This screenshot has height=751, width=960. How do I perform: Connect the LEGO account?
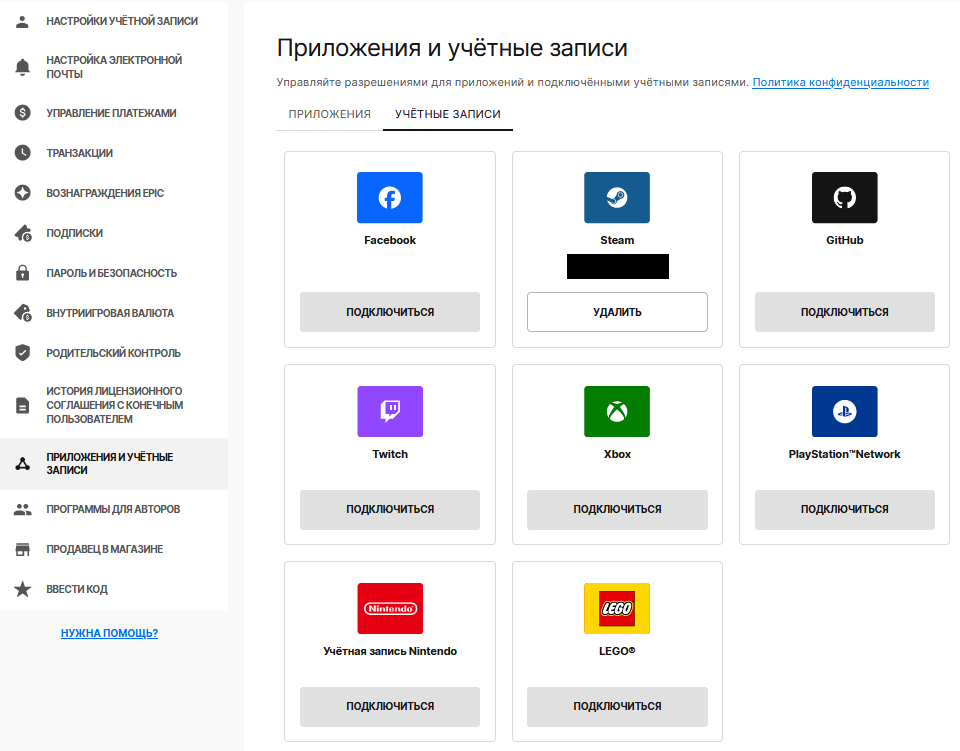point(617,706)
